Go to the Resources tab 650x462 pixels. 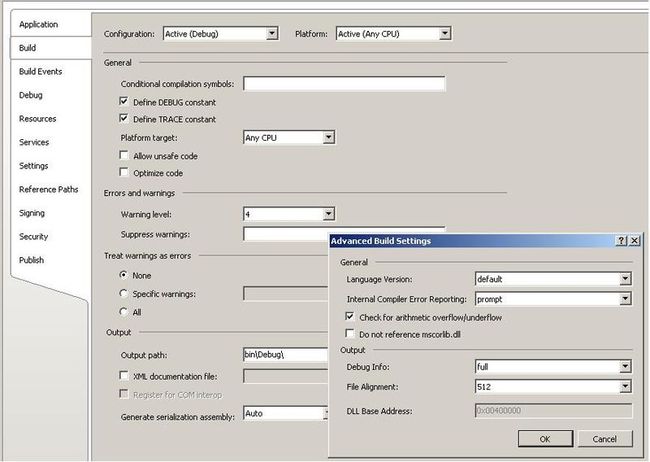pyautogui.click(x=37, y=119)
